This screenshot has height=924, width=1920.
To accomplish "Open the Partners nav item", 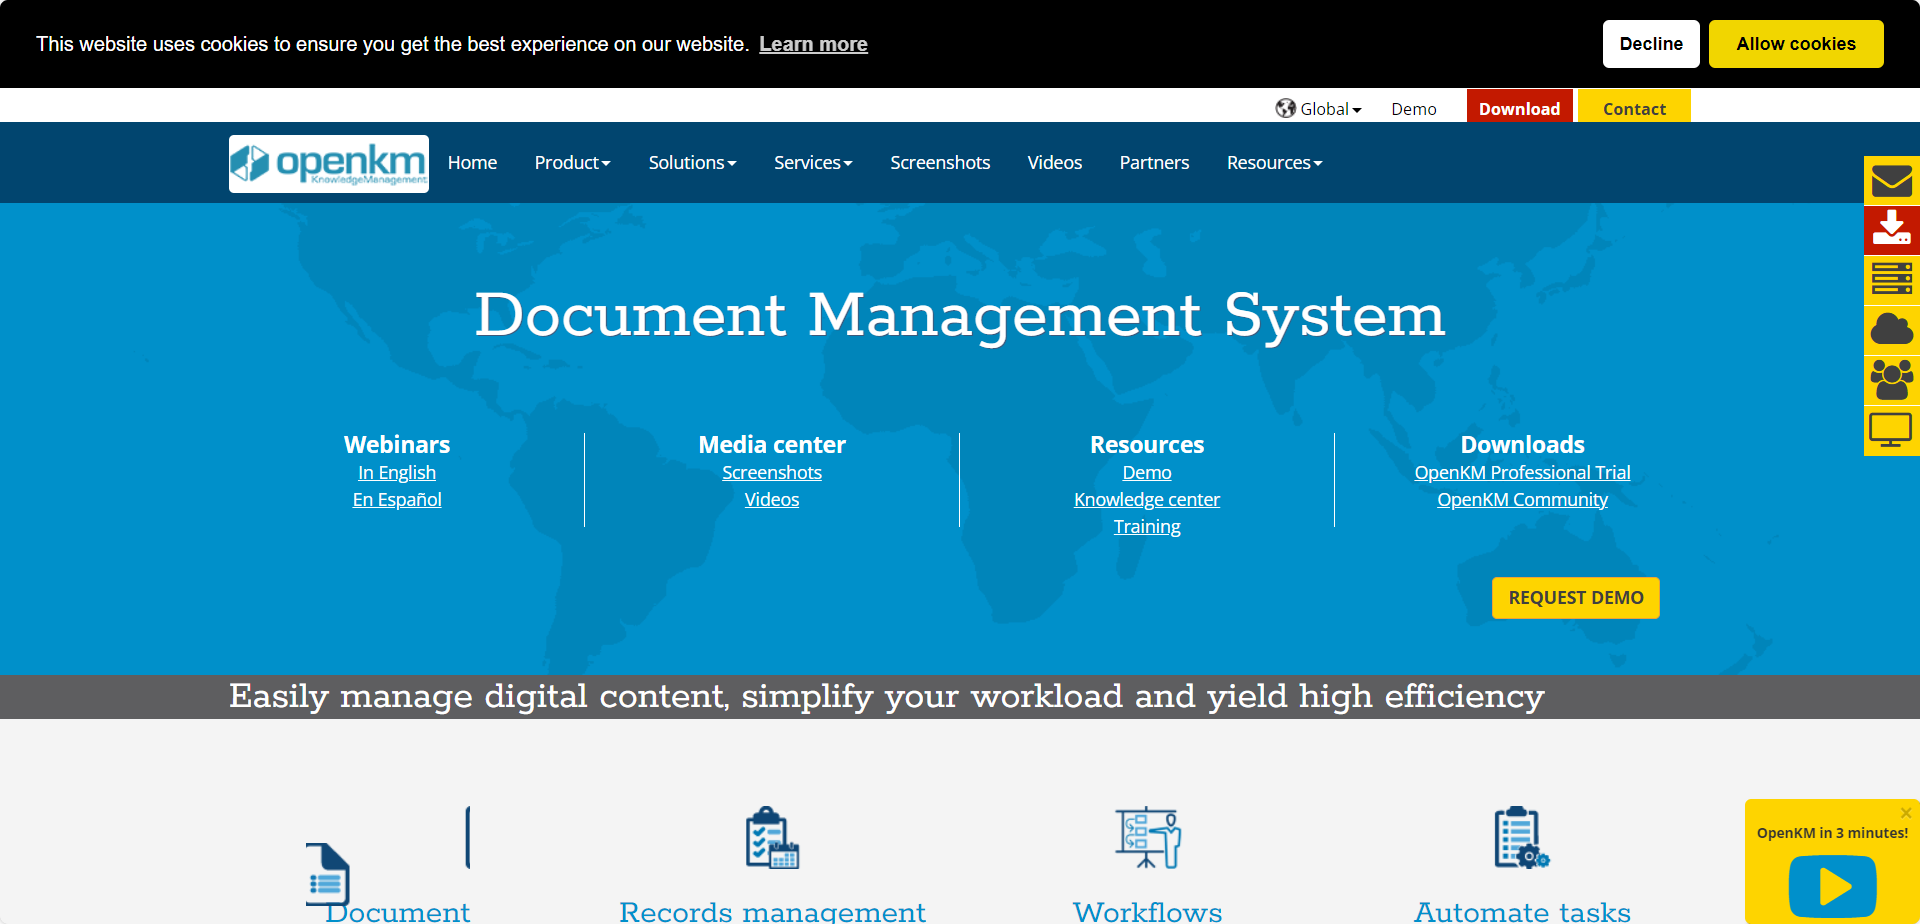I will [1154, 163].
